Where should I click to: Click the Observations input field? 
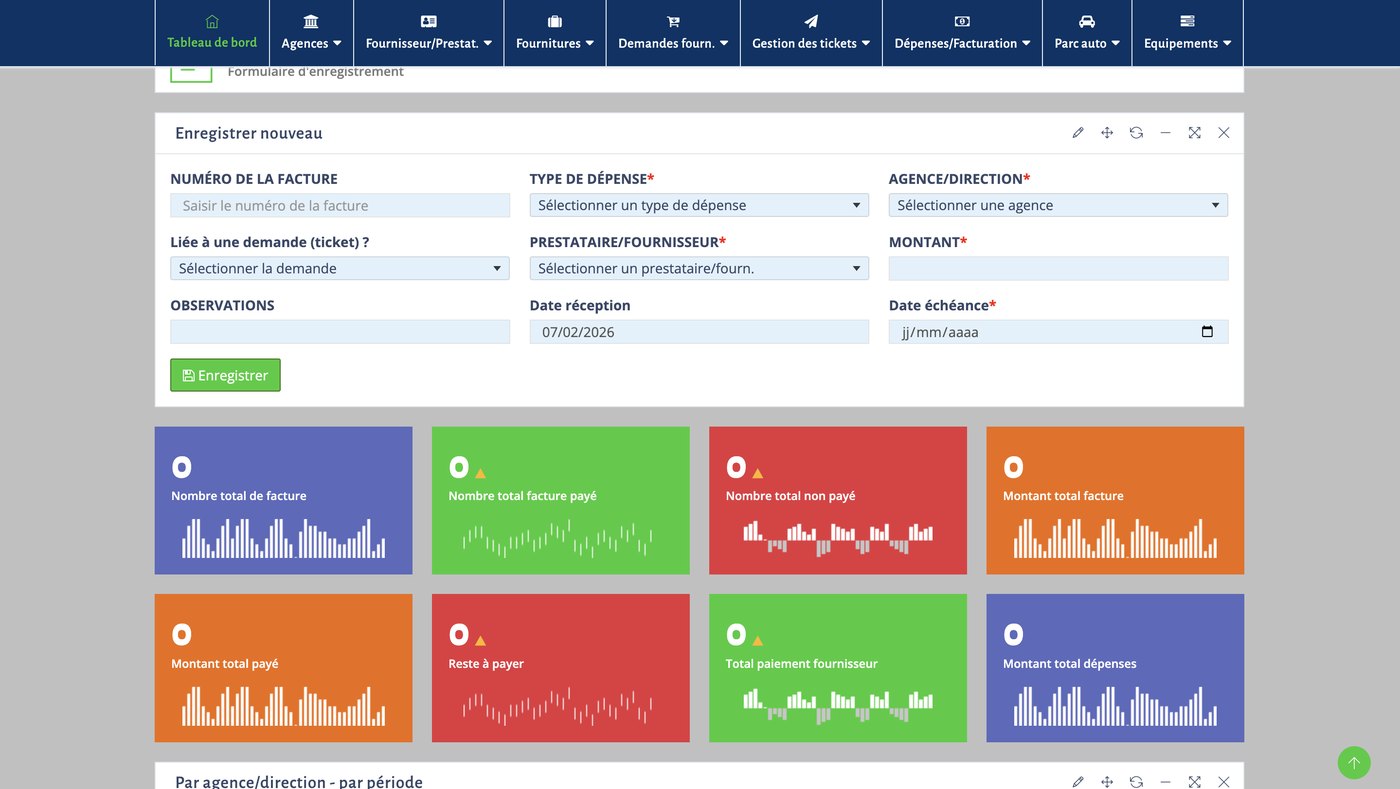pos(340,332)
